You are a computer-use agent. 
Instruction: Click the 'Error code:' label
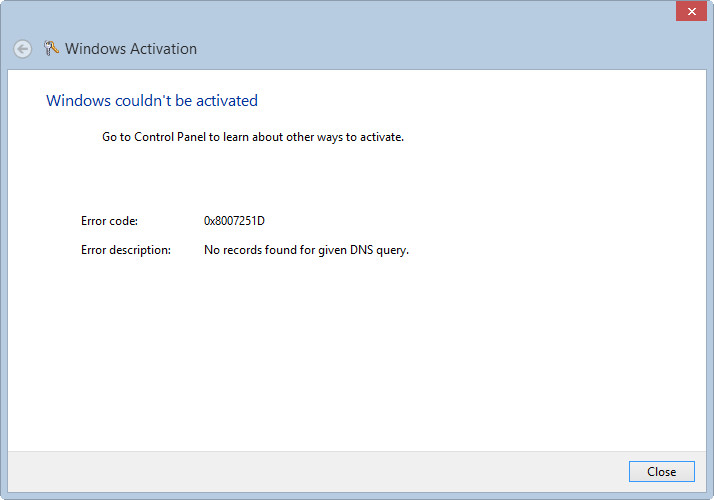point(109,221)
